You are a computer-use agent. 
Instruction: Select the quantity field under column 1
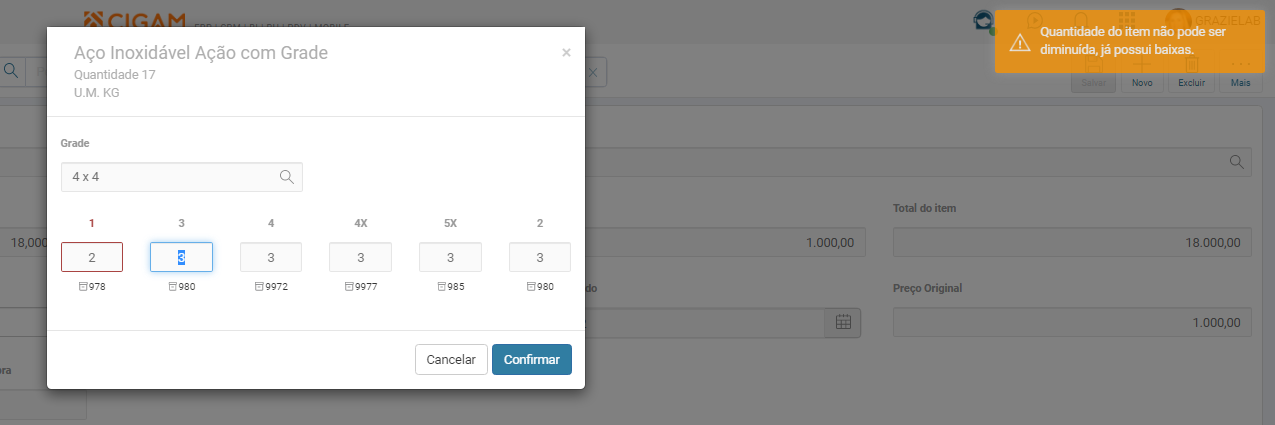tap(92, 257)
